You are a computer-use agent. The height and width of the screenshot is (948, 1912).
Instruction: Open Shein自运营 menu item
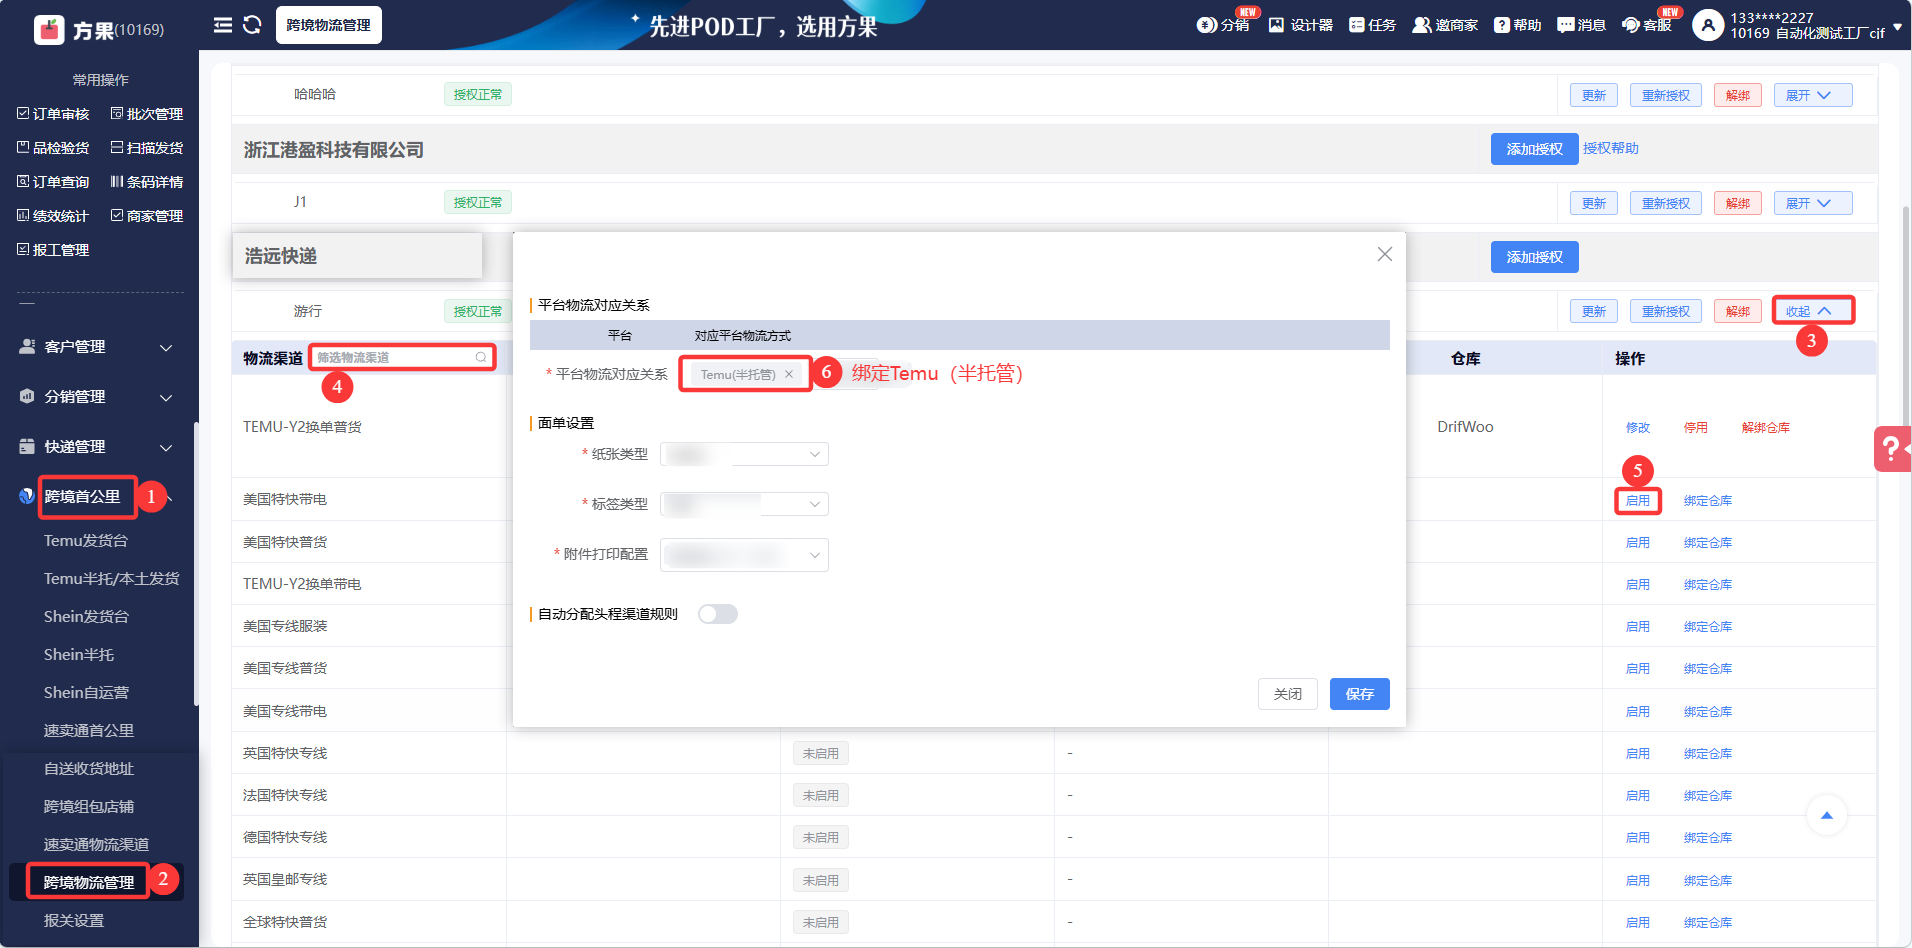tap(86, 693)
